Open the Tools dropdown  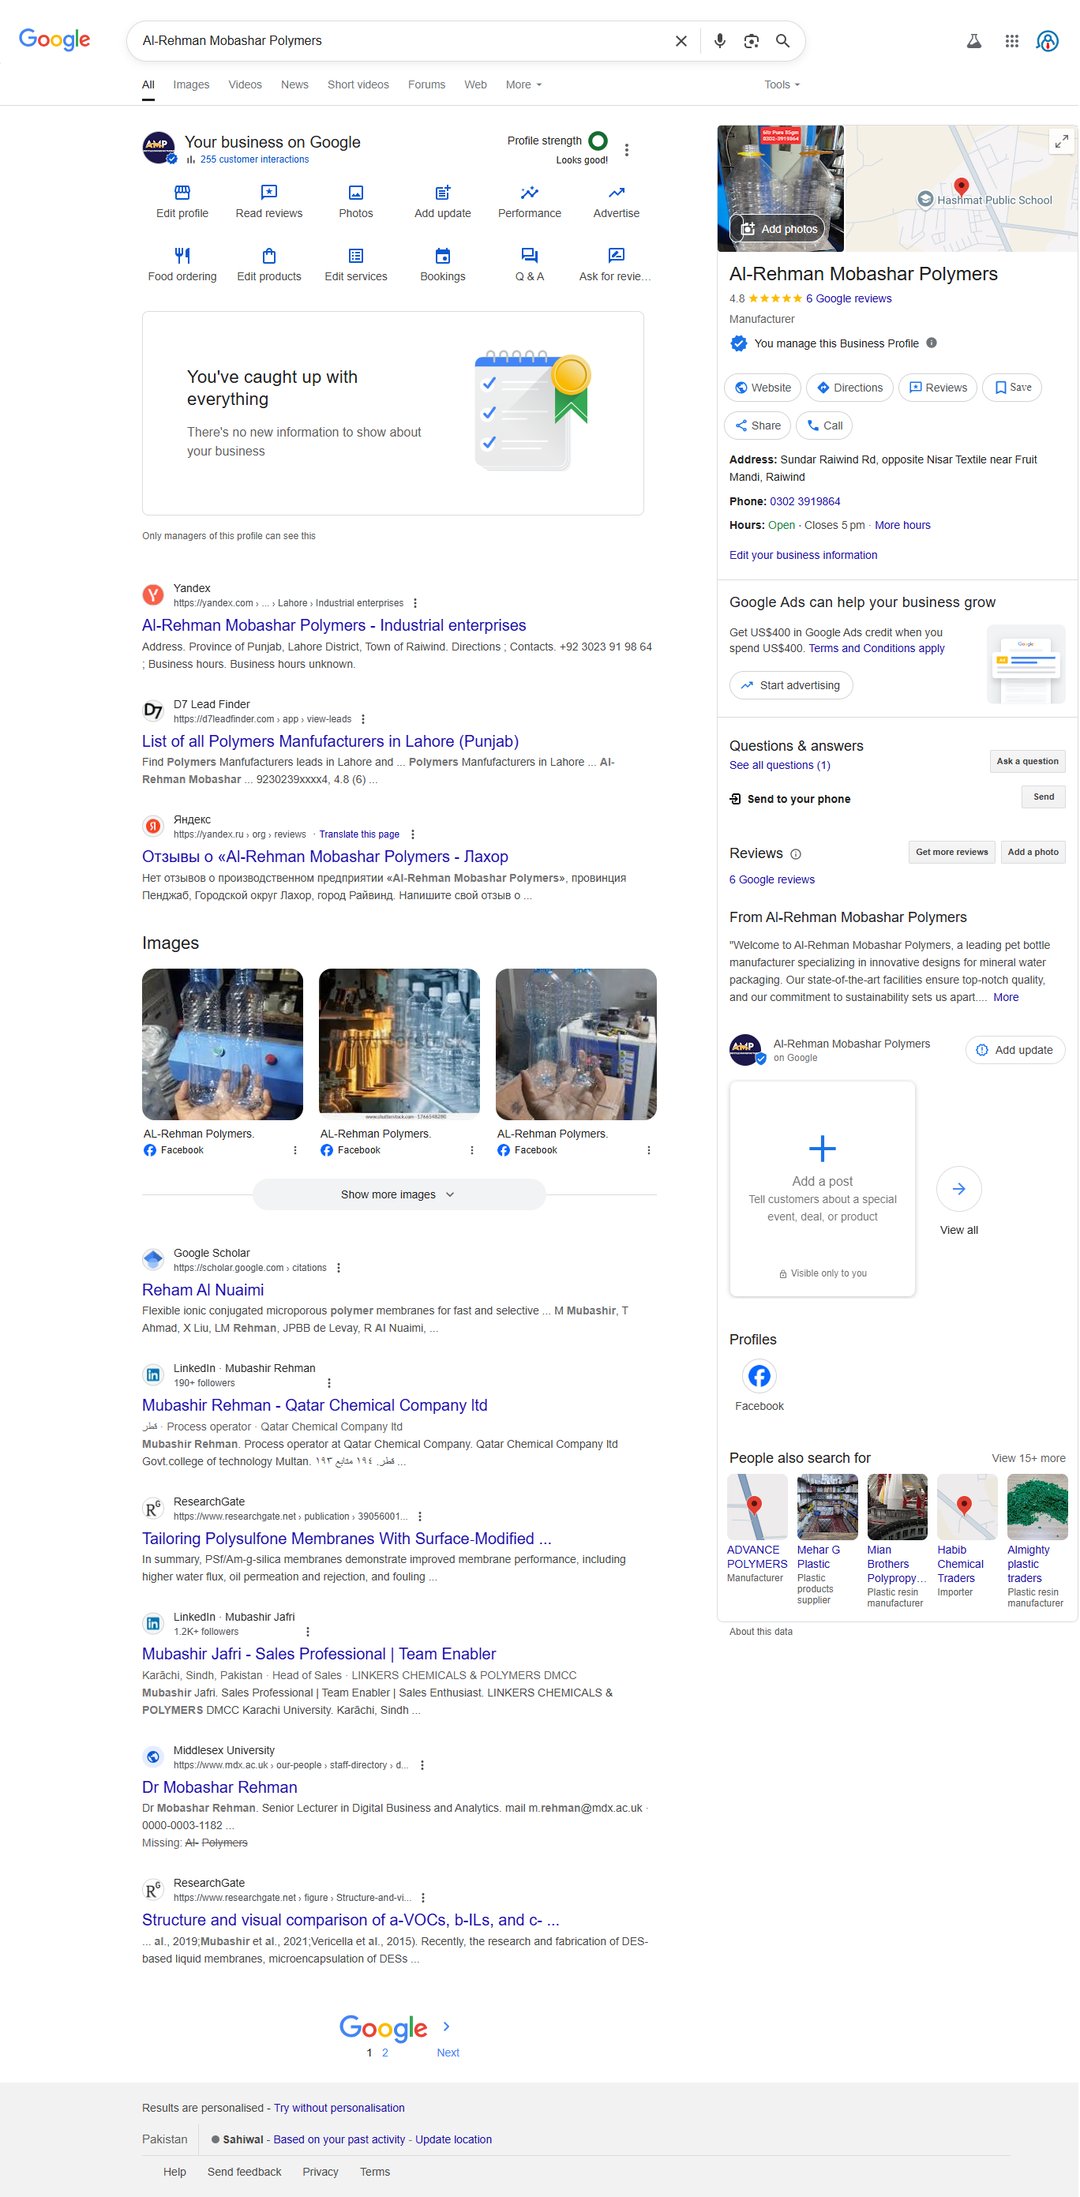pyautogui.click(x=781, y=85)
